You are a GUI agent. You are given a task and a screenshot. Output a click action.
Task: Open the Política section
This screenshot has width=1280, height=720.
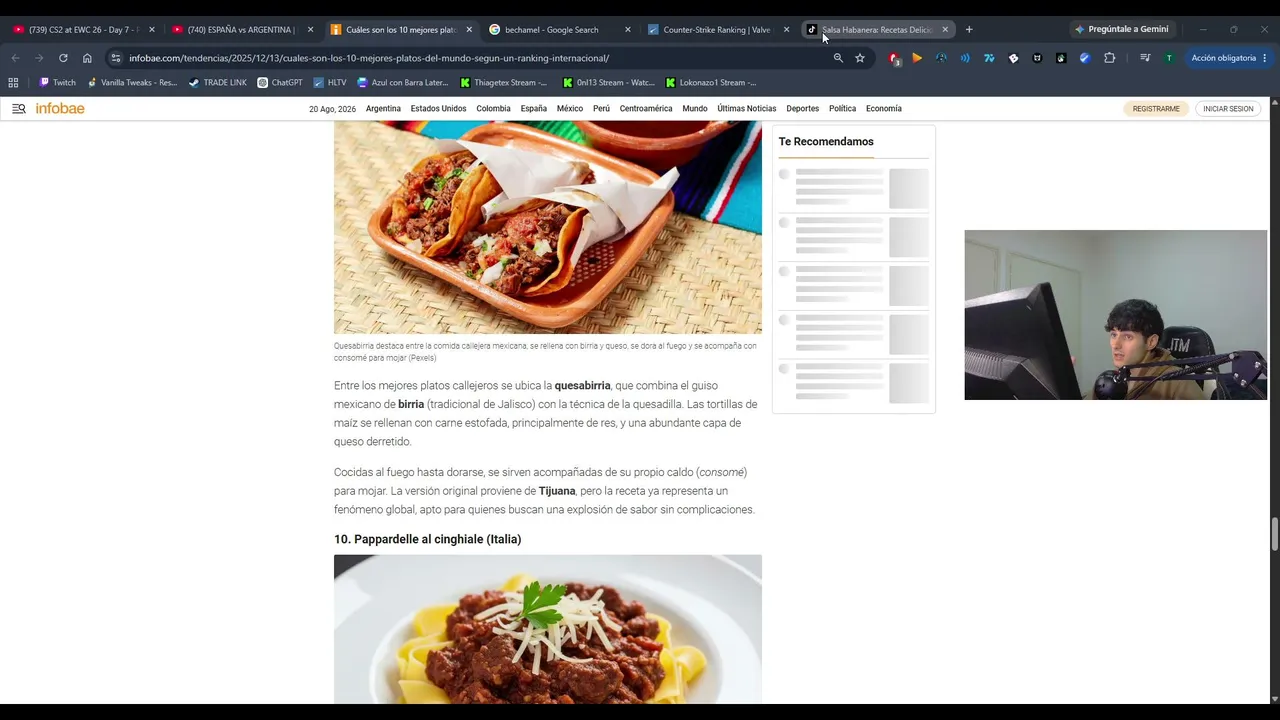click(x=842, y=108)
